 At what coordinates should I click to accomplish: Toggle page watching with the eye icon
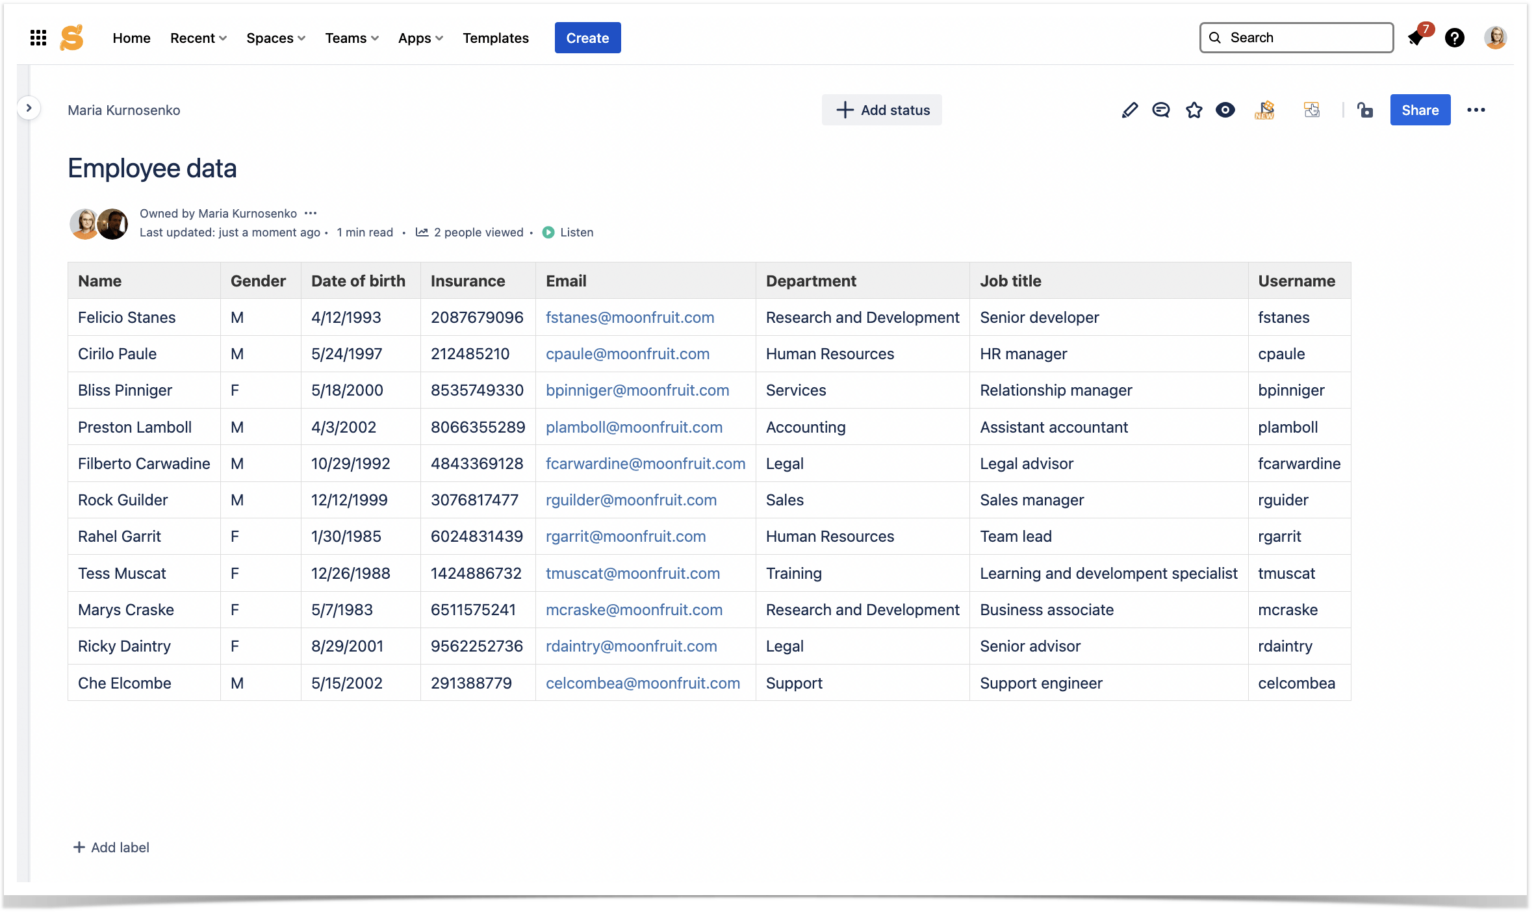coord(1225,110)
